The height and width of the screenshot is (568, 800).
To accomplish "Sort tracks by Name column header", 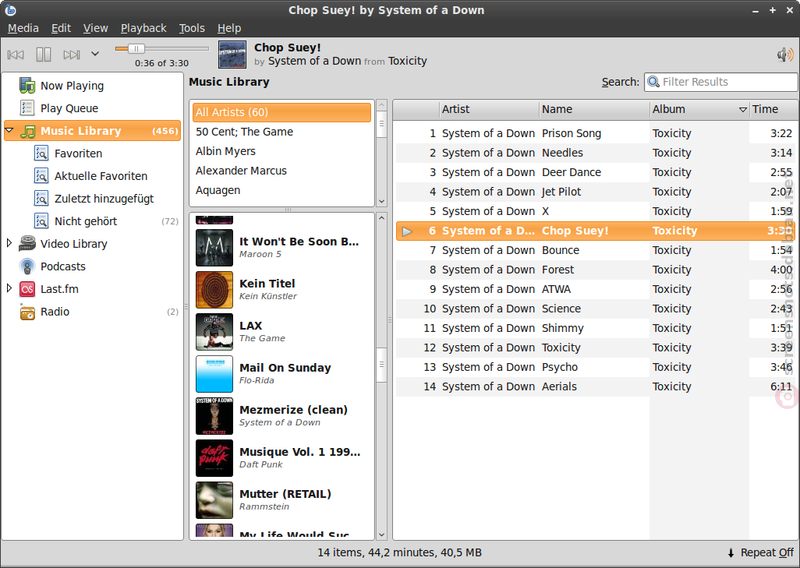I will [x=594, y=109].
